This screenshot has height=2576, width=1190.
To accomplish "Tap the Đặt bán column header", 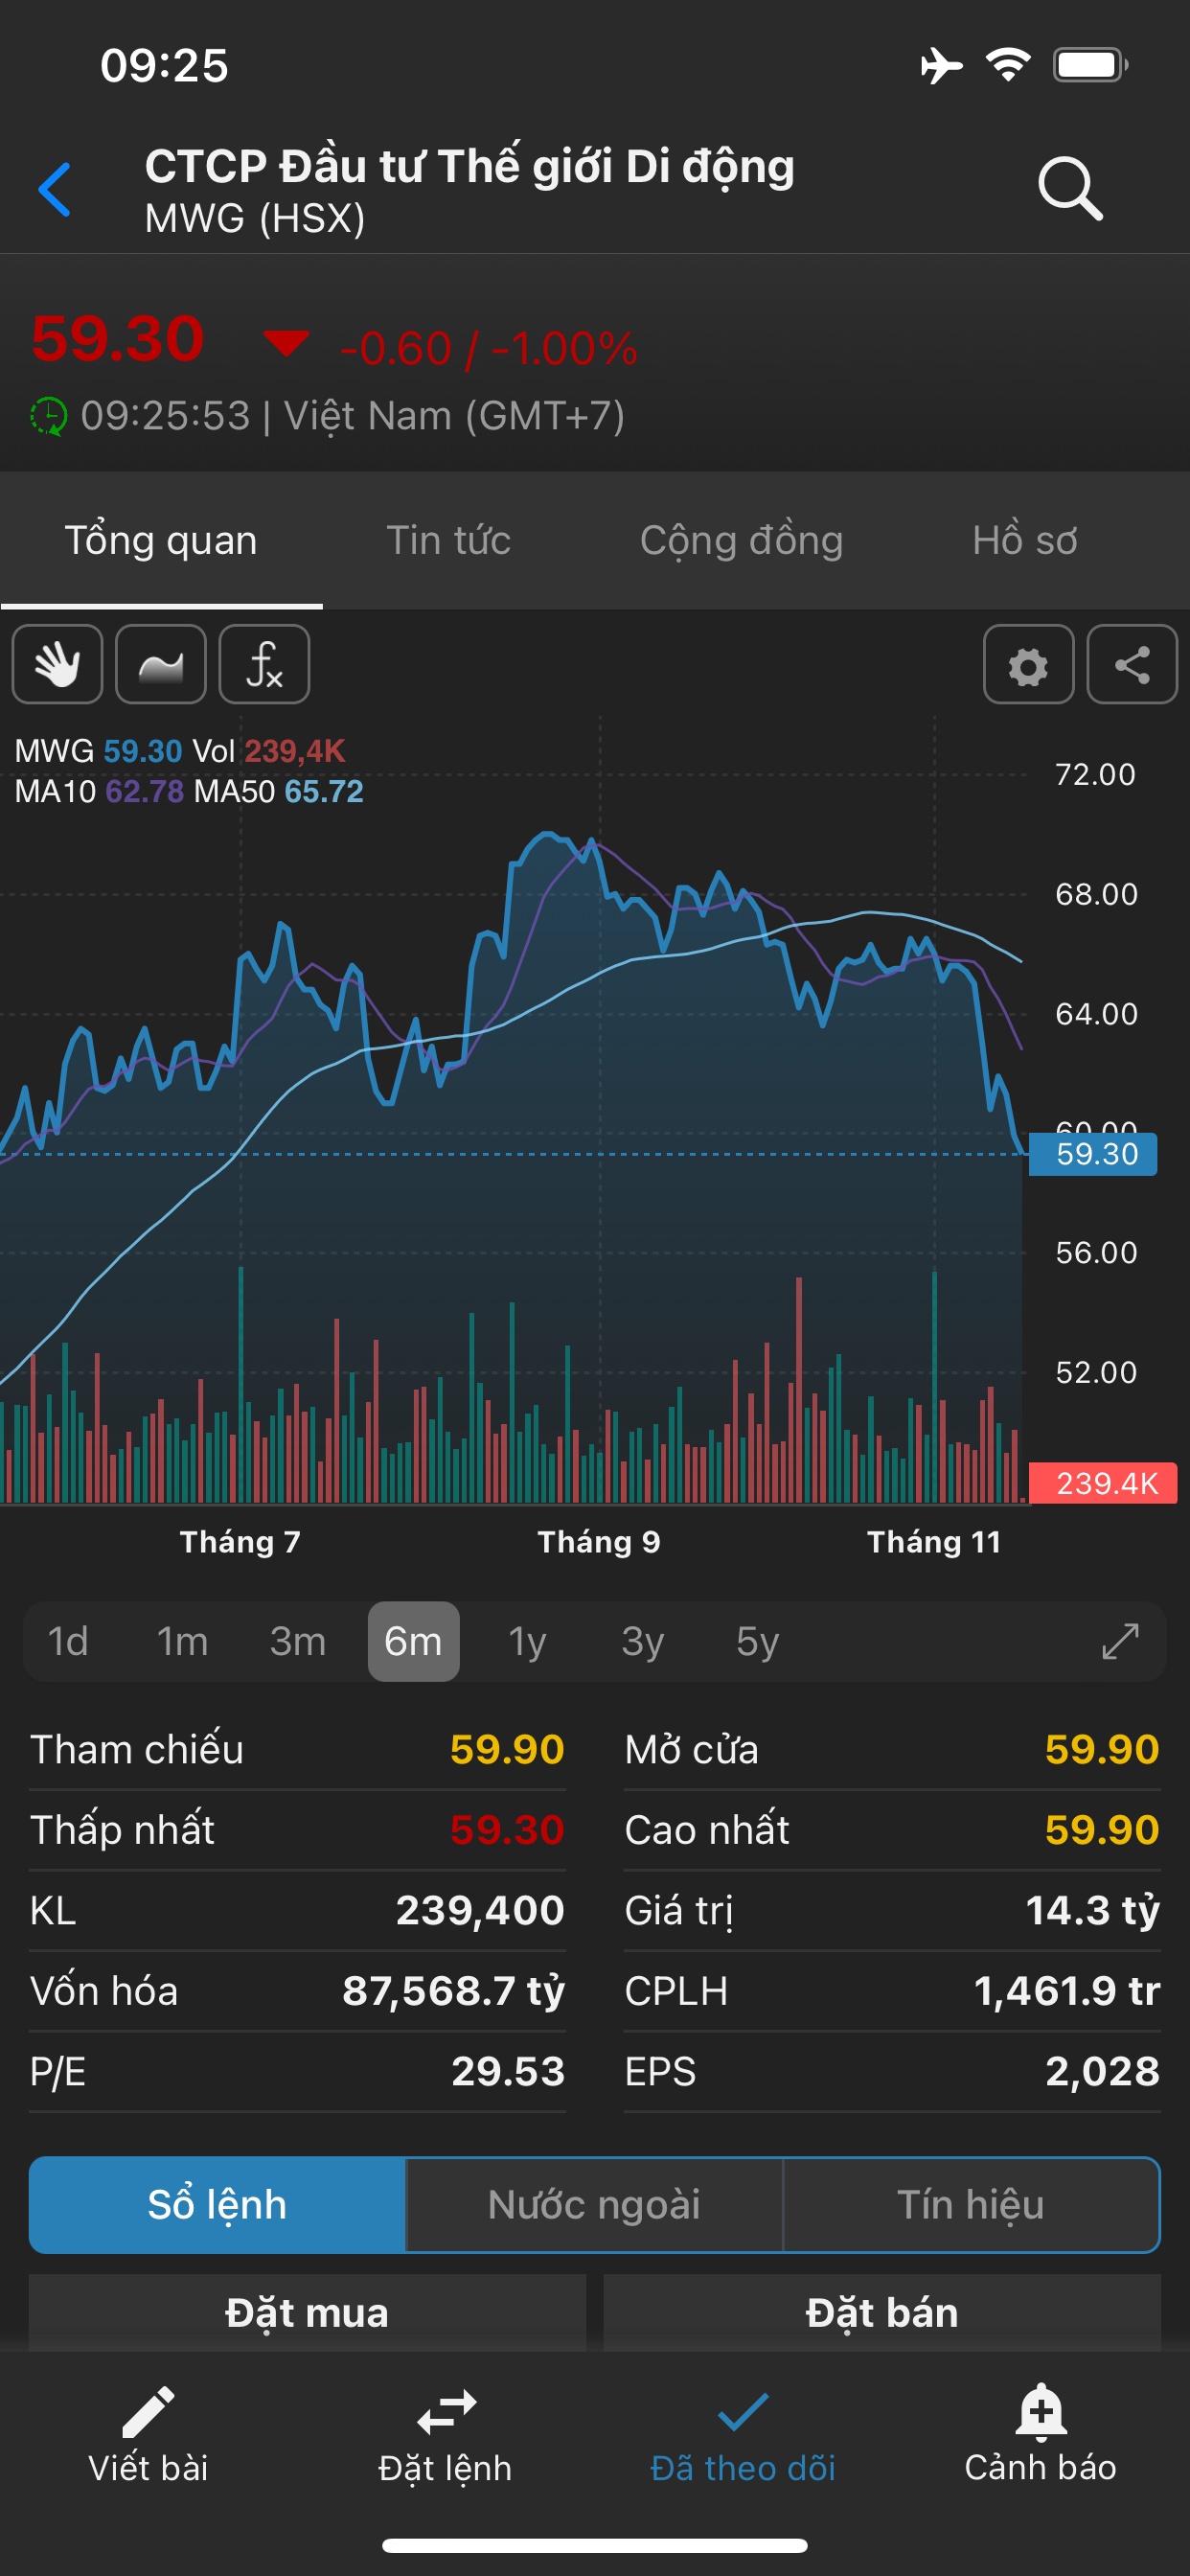I will pyautogui.click(x=881, y=2313).
